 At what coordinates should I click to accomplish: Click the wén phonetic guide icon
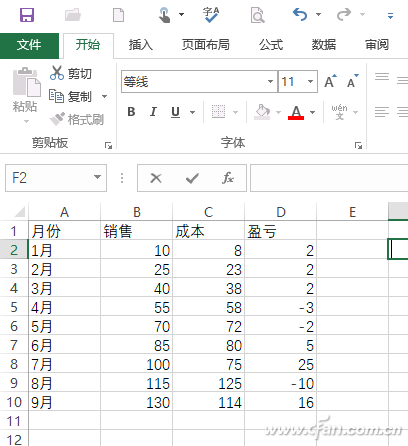tap(339, 112)
